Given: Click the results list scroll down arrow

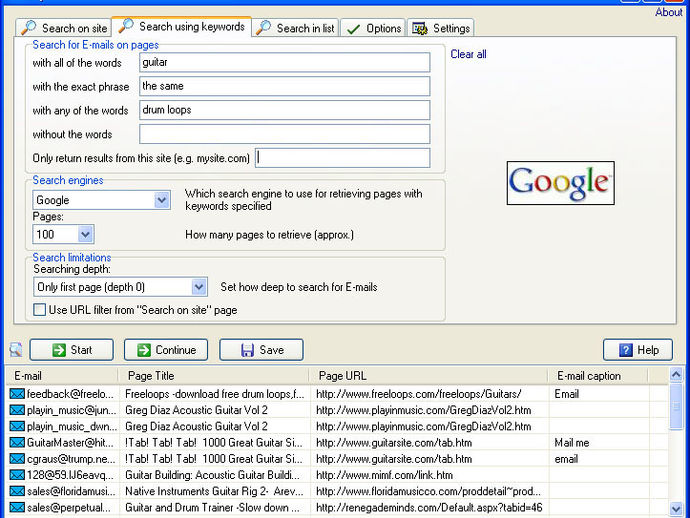Looking at the screenshot, I should tap(676, 509).
